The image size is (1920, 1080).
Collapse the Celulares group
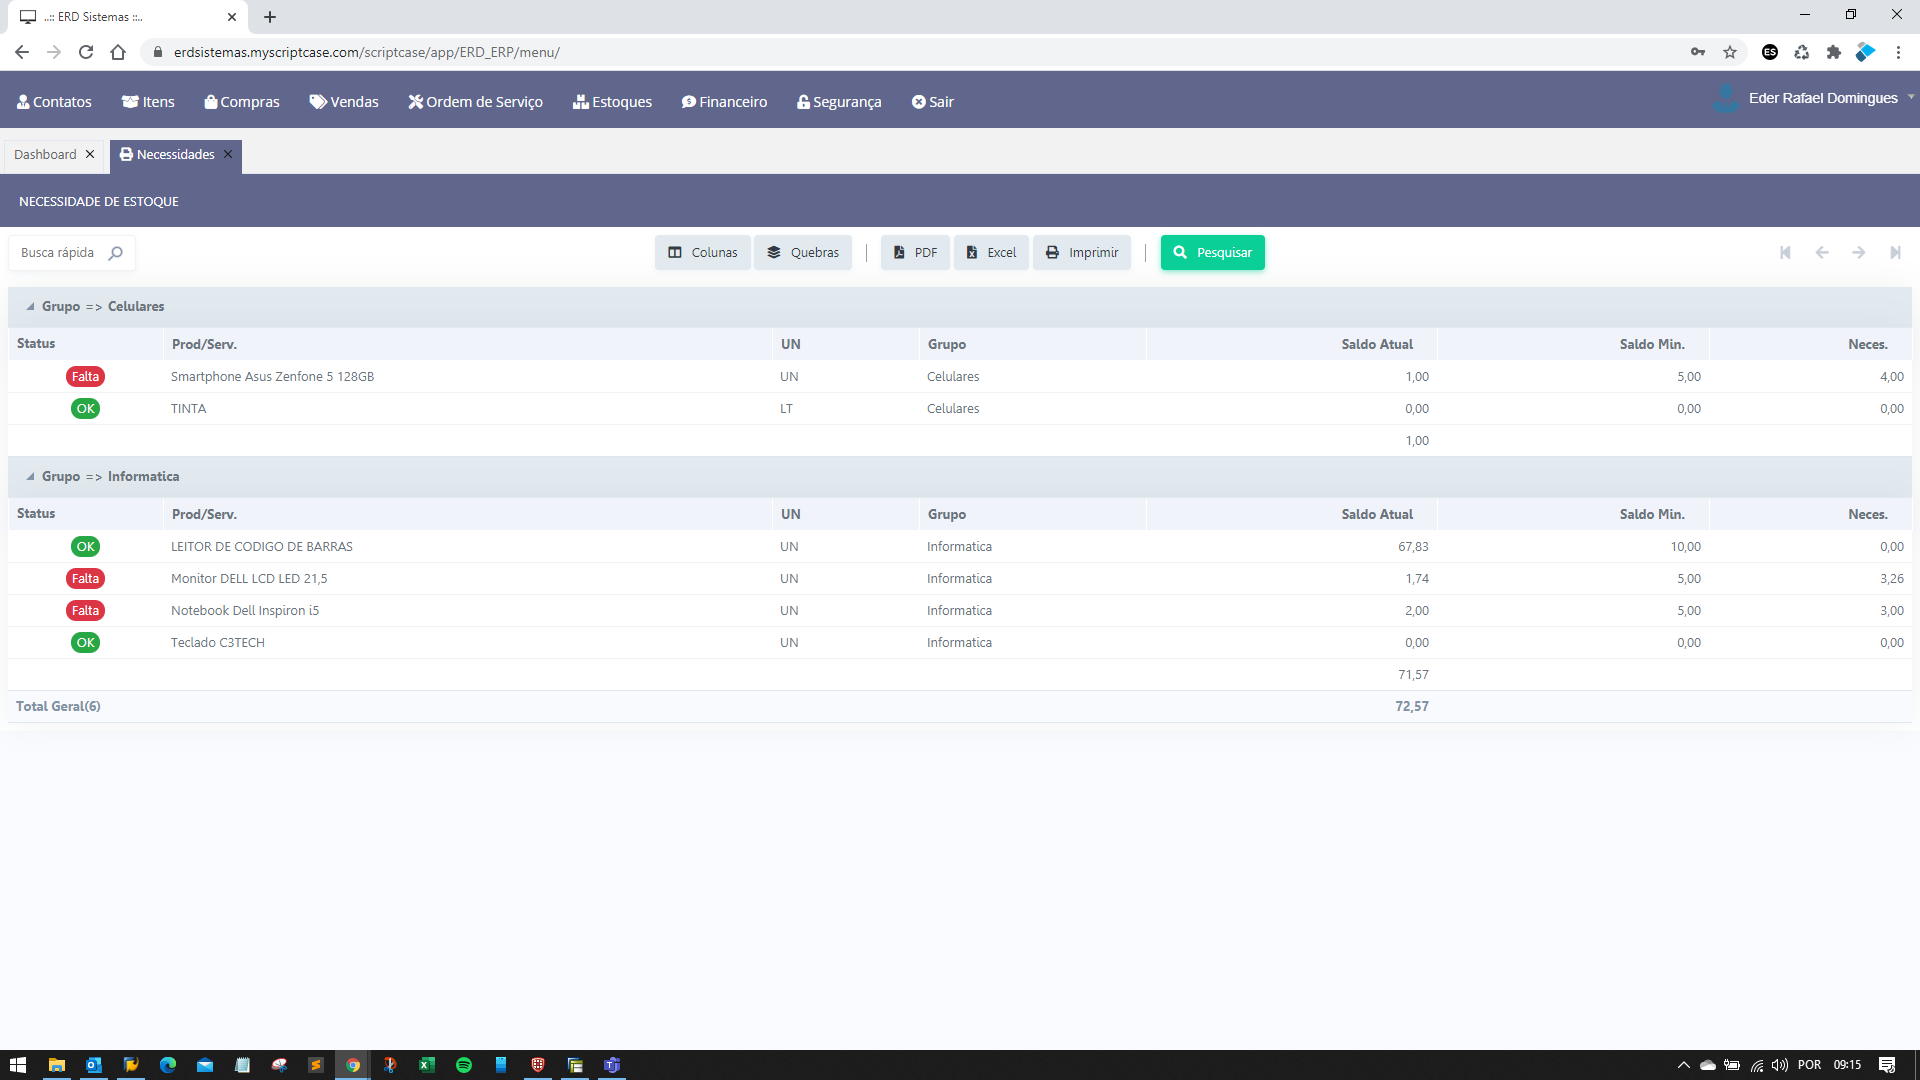(x=30, y=307)
